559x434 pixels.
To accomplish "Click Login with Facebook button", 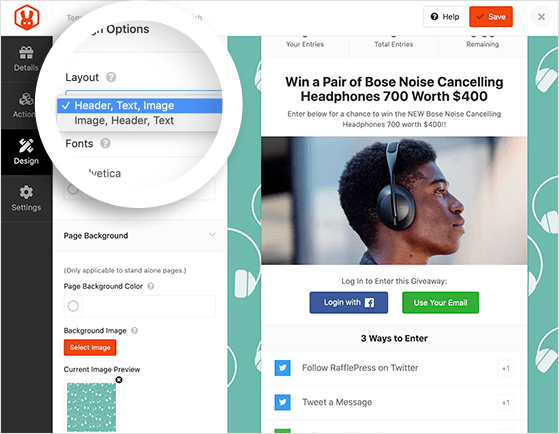I will [348, 303].
